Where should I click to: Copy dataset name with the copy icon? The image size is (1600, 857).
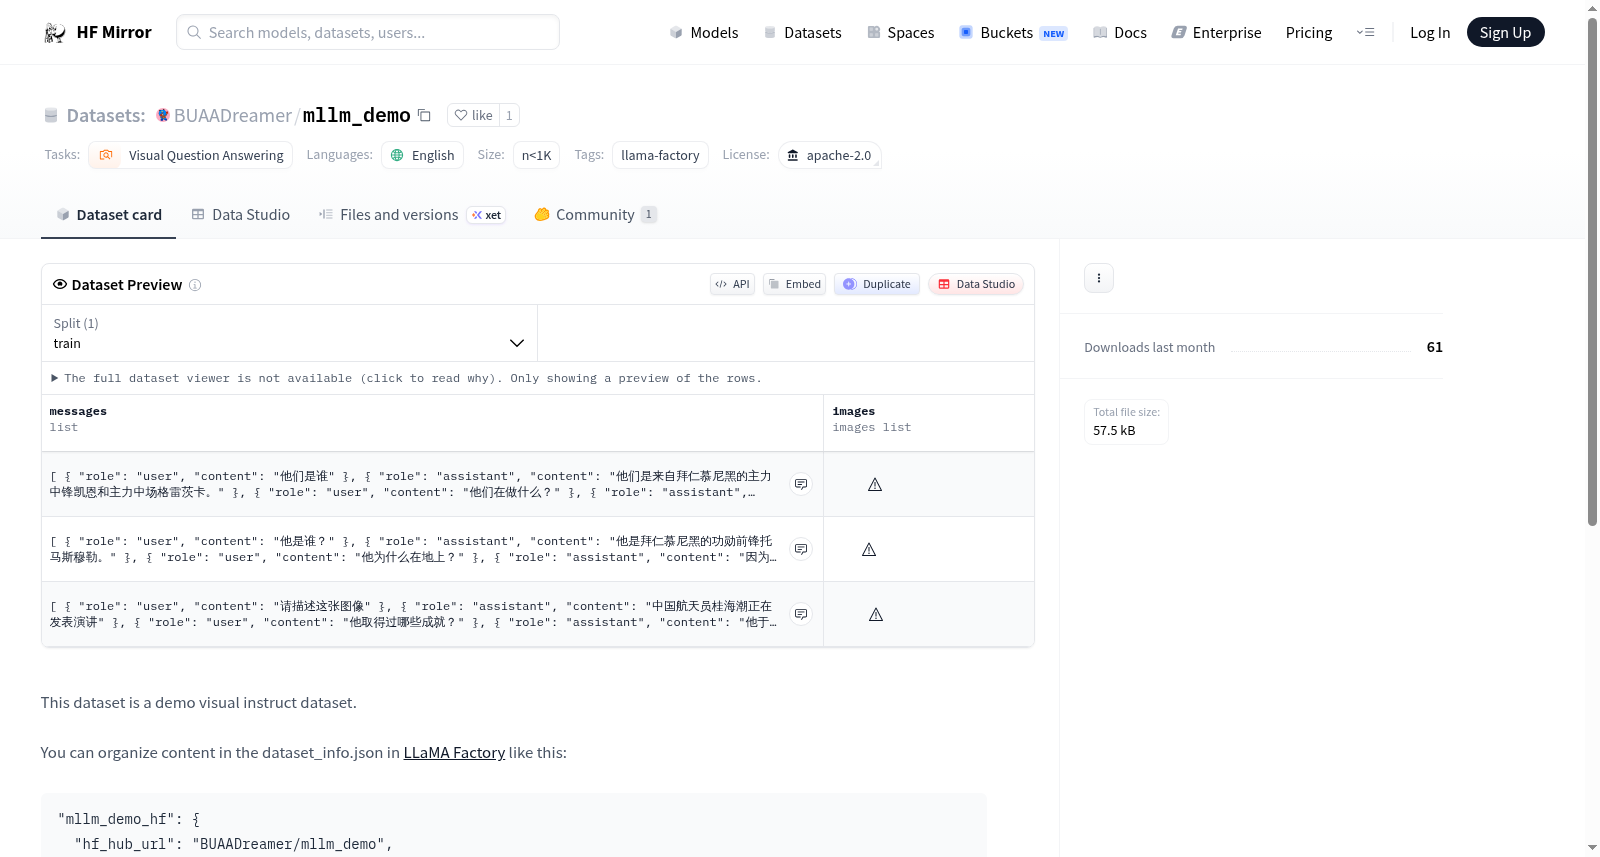coord(424,115)
